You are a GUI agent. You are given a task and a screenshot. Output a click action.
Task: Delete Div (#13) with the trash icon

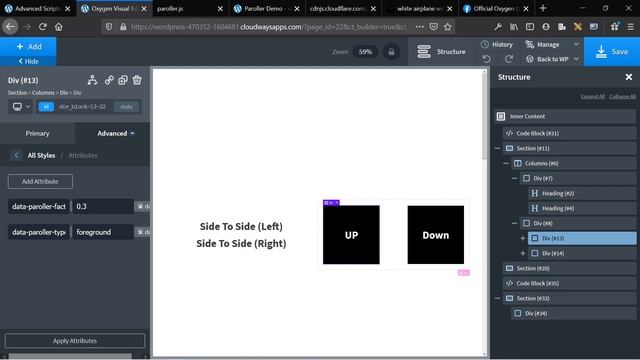(x=137, y=80)
